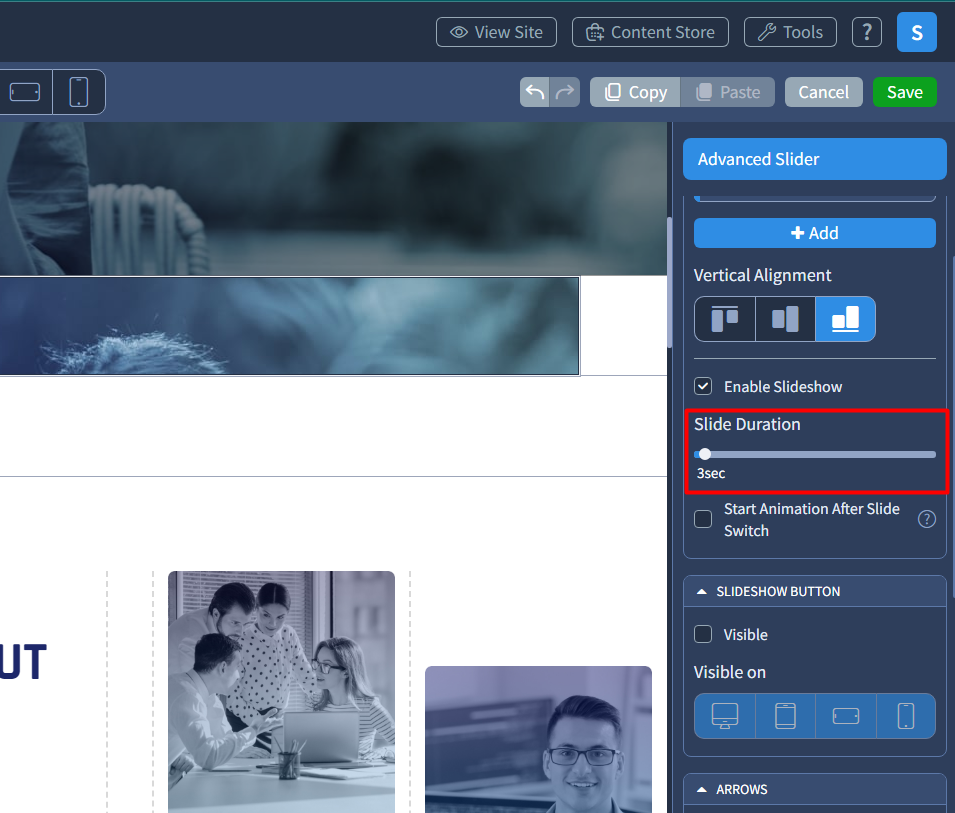Viewport: 955px width, 813px height.
Task: Toggle visibility on landscape tablet
Action: pos(845,716)
